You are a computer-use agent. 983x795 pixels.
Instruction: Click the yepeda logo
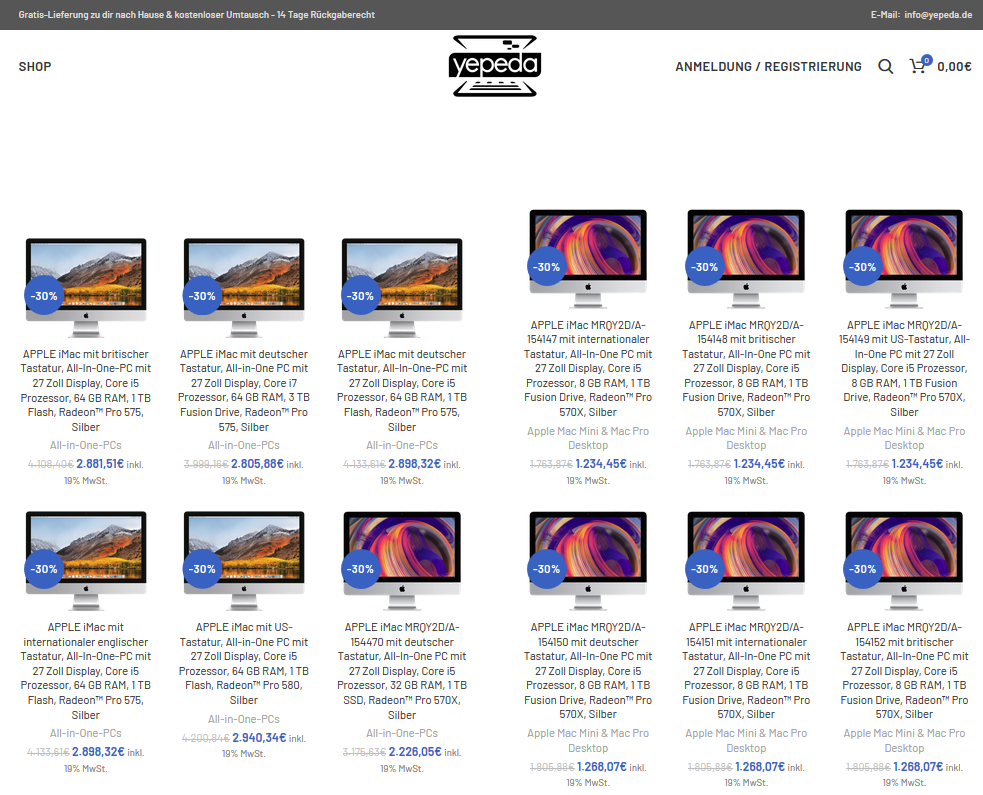coord(495,66)
